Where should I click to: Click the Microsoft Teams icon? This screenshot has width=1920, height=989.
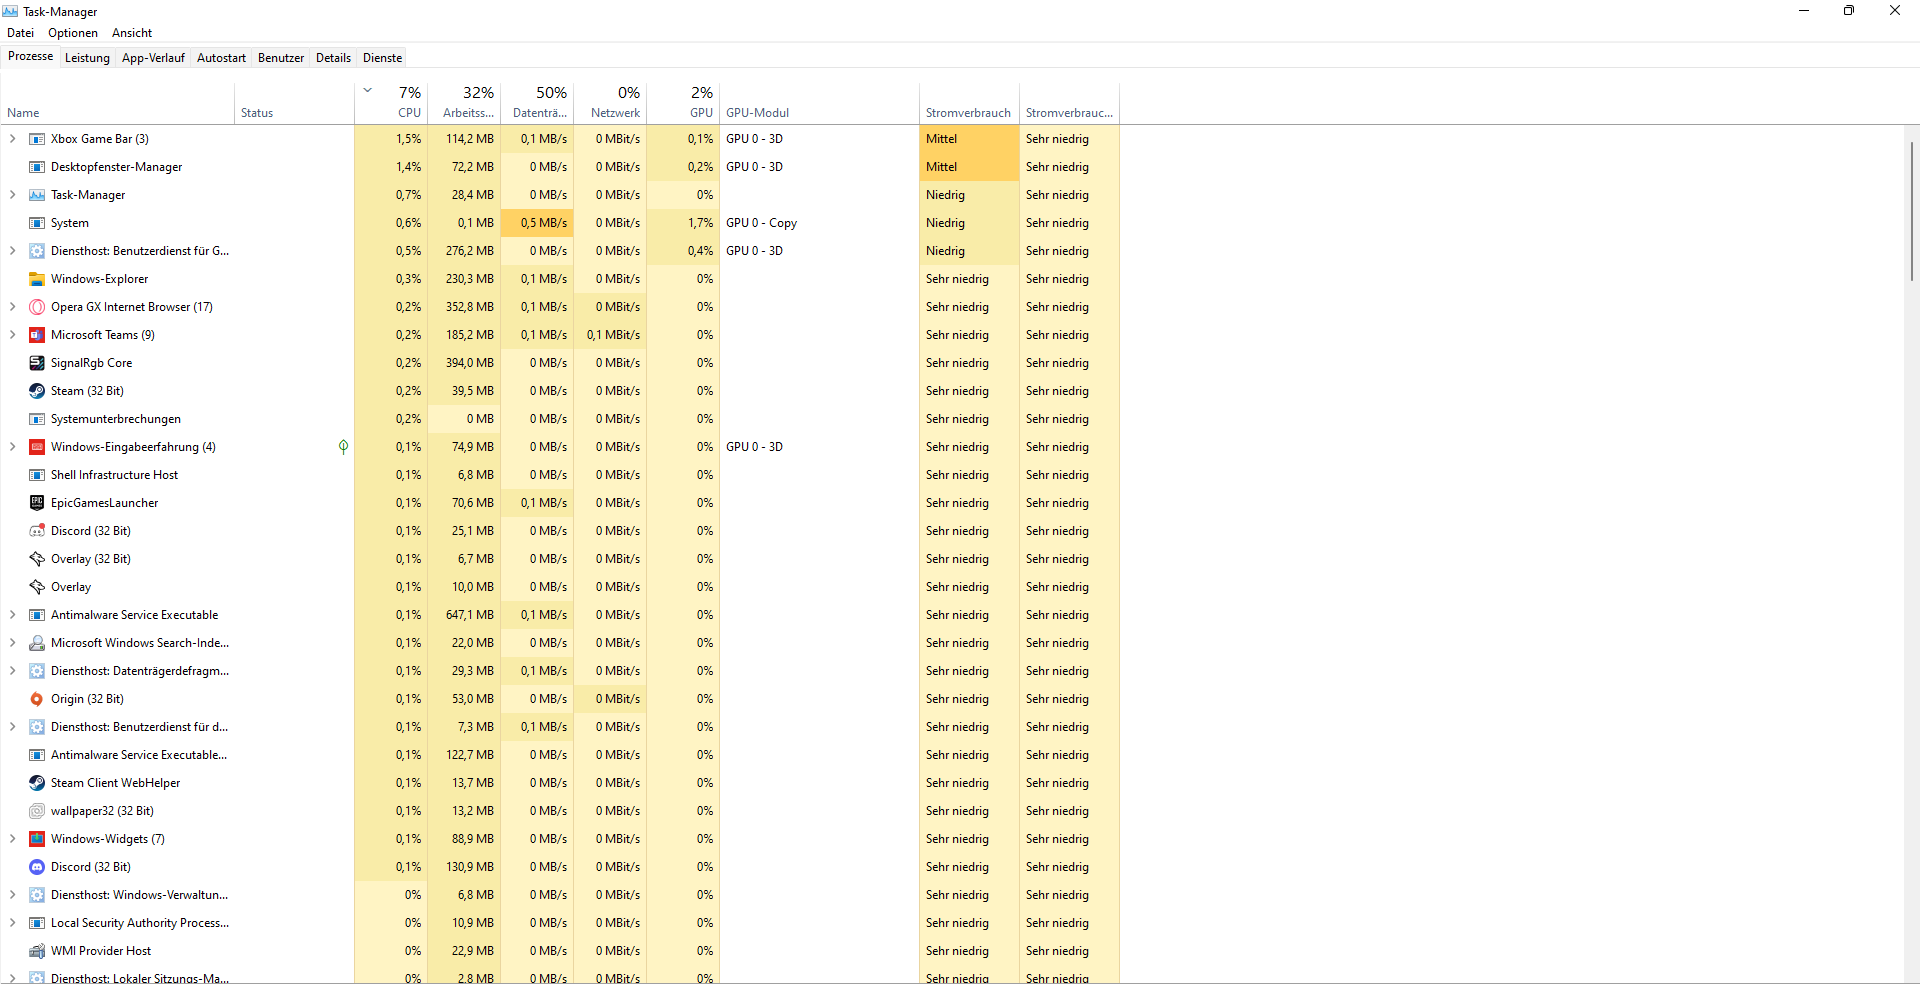click(x=37, y=335)
